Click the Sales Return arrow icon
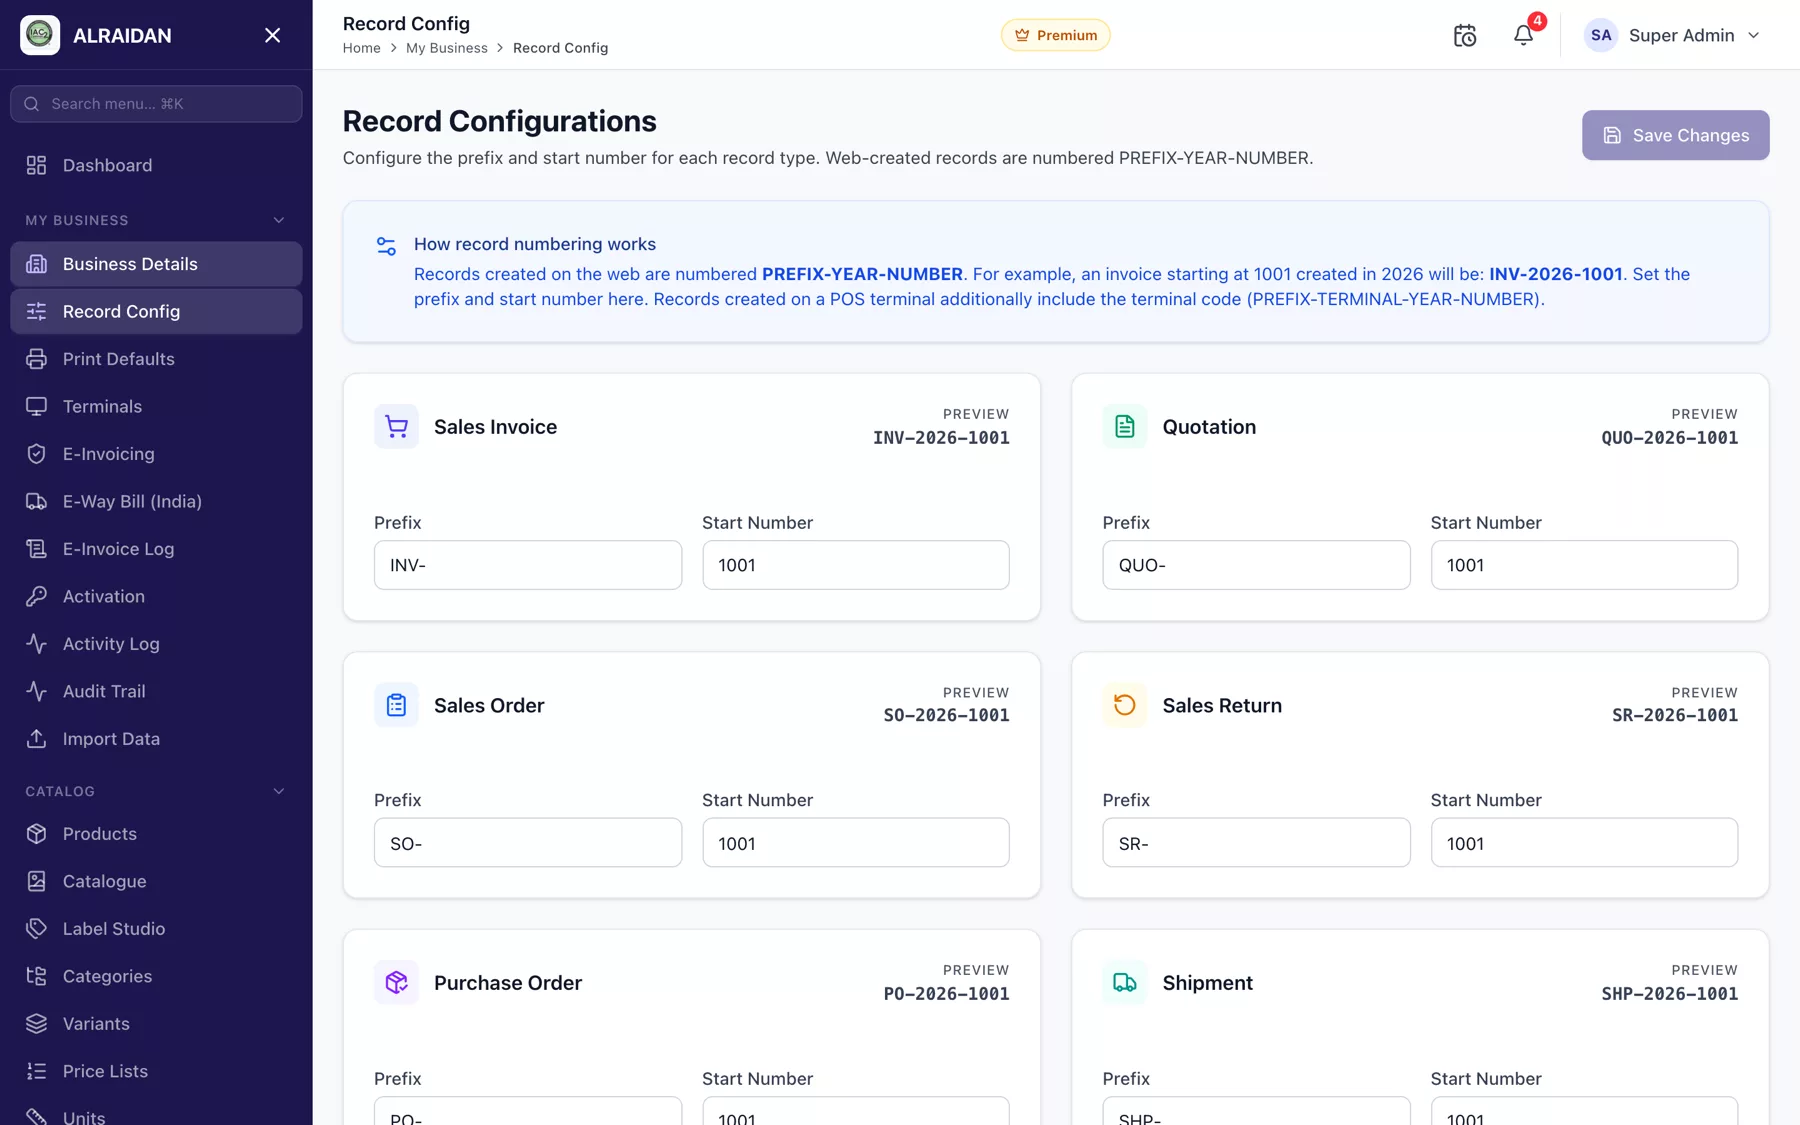1800x1125 pixels. 1125,705
